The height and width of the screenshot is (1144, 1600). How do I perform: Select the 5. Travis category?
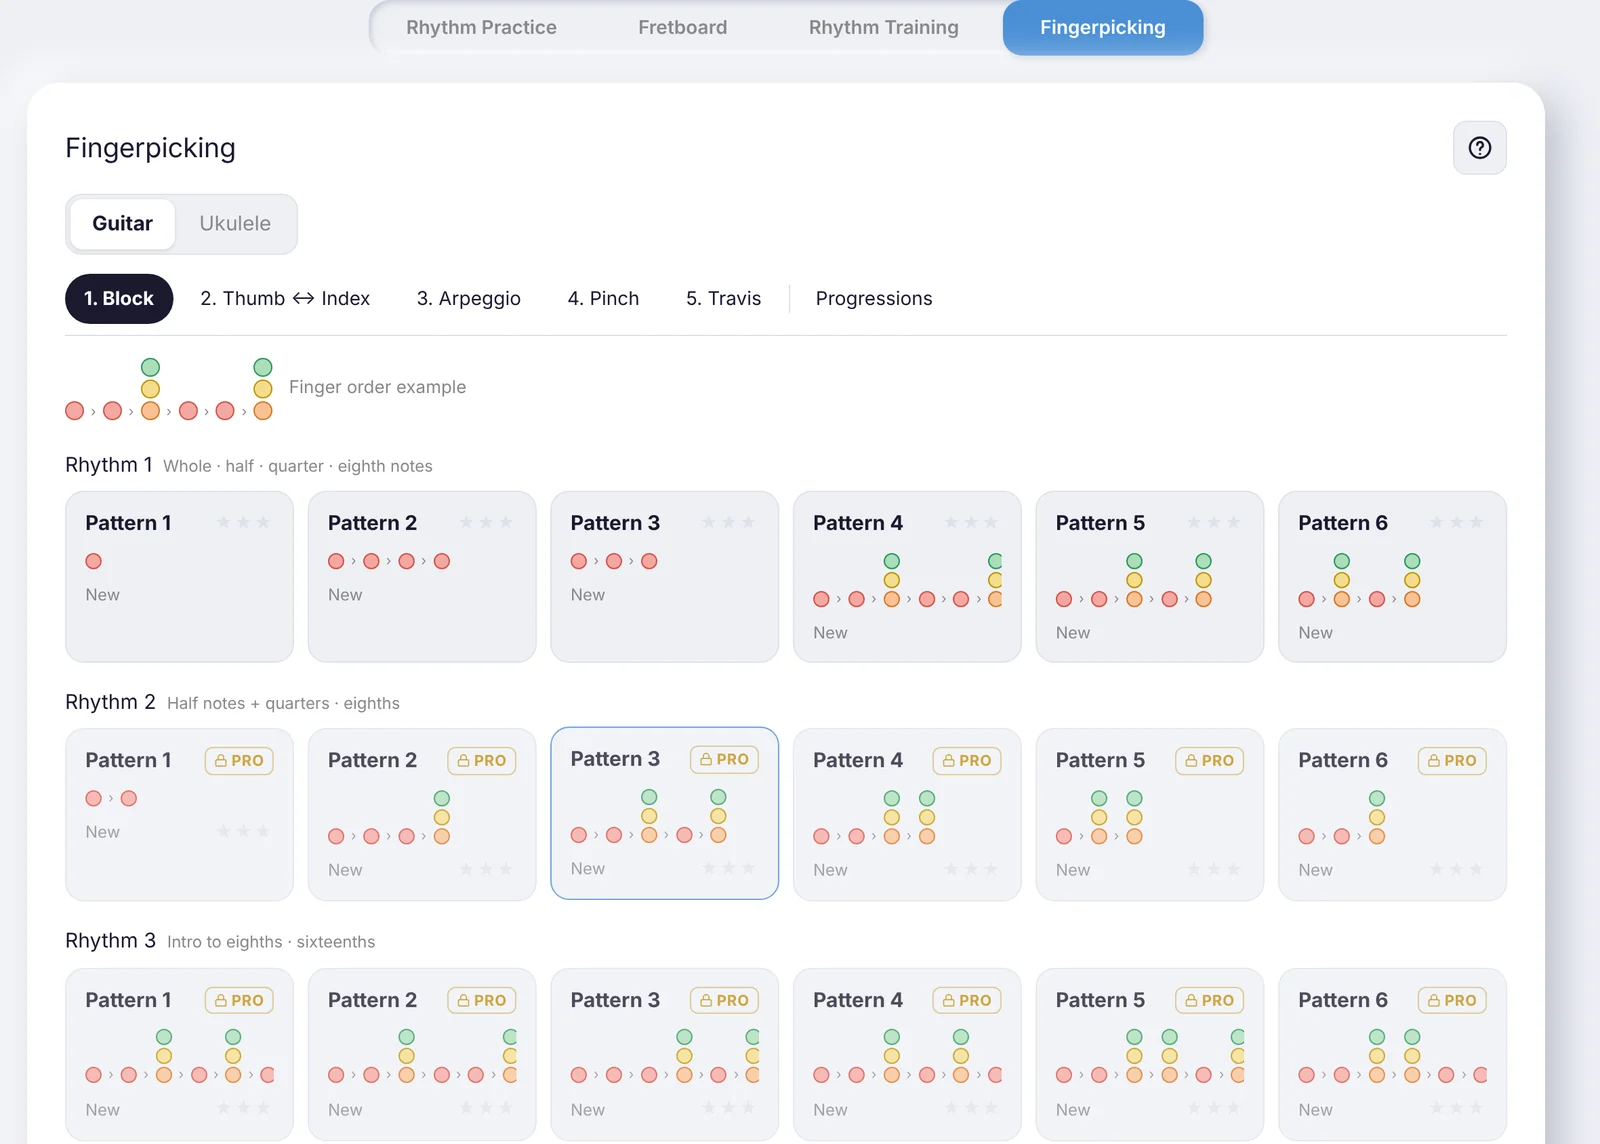(724, 299)
